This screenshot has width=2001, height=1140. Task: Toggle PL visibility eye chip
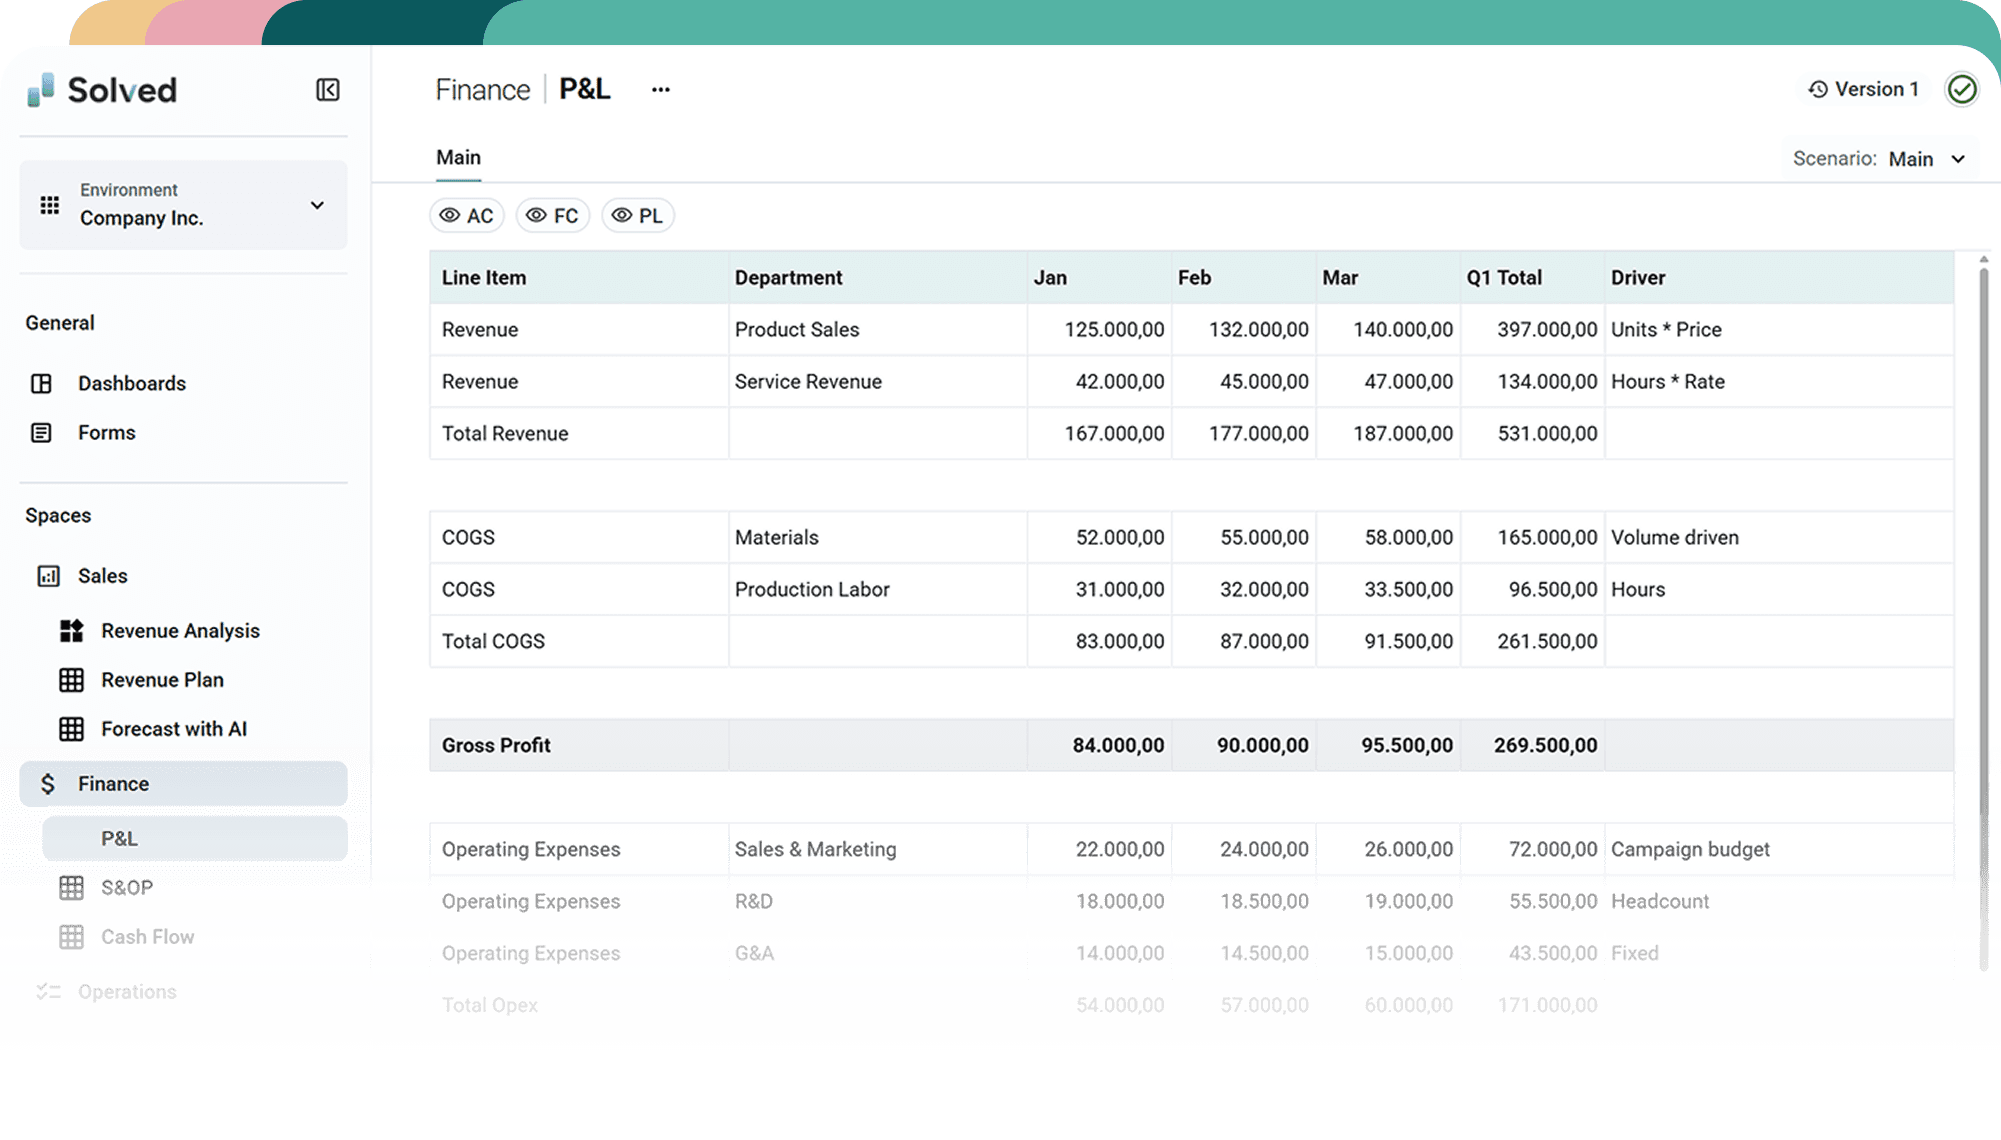pos(638,216)
